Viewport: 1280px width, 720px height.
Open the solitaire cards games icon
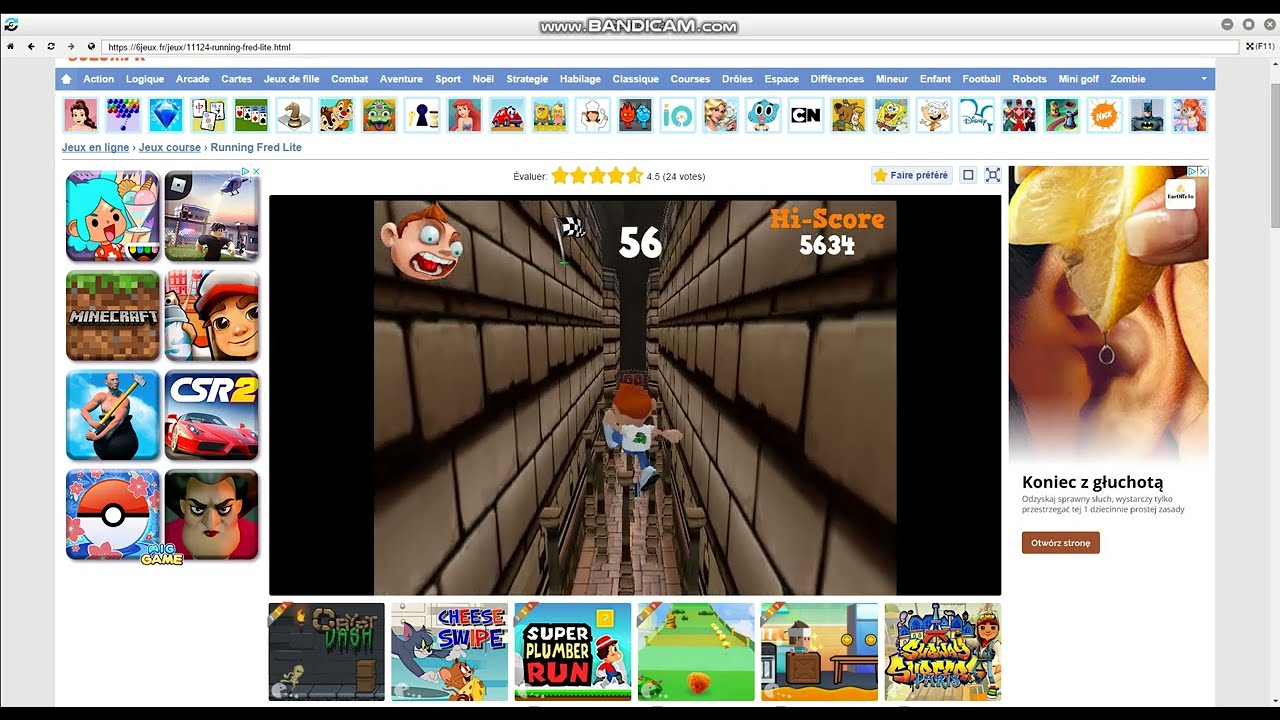pyautogui.click(x=251, y=115)
